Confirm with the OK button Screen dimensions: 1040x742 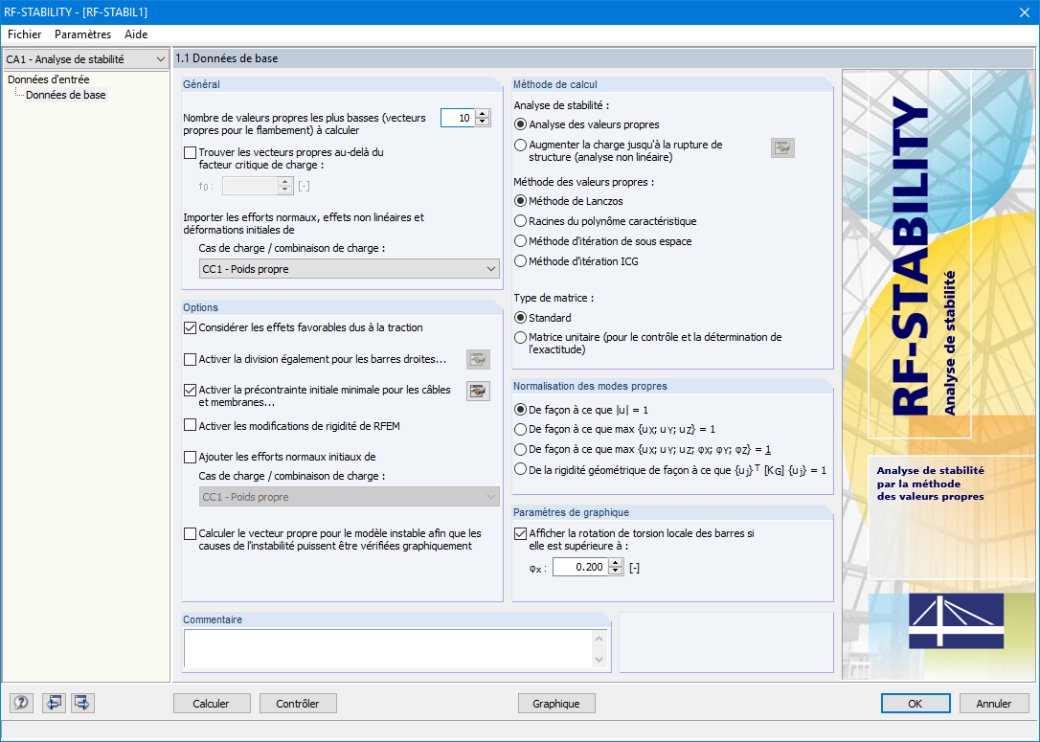[x=915, y=704]
